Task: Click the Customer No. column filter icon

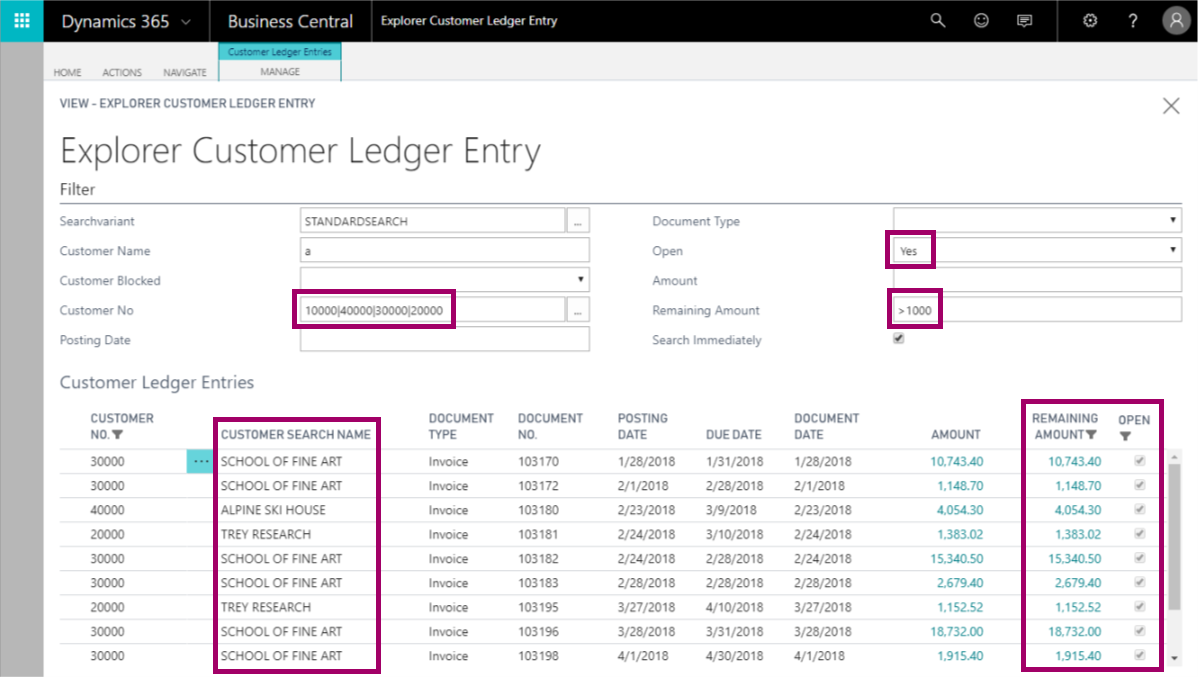Action: pos(118,435)
